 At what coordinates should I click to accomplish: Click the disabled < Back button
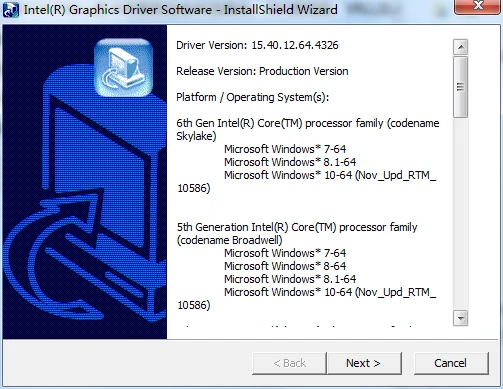pyautogui.click(x=289, y=363)
